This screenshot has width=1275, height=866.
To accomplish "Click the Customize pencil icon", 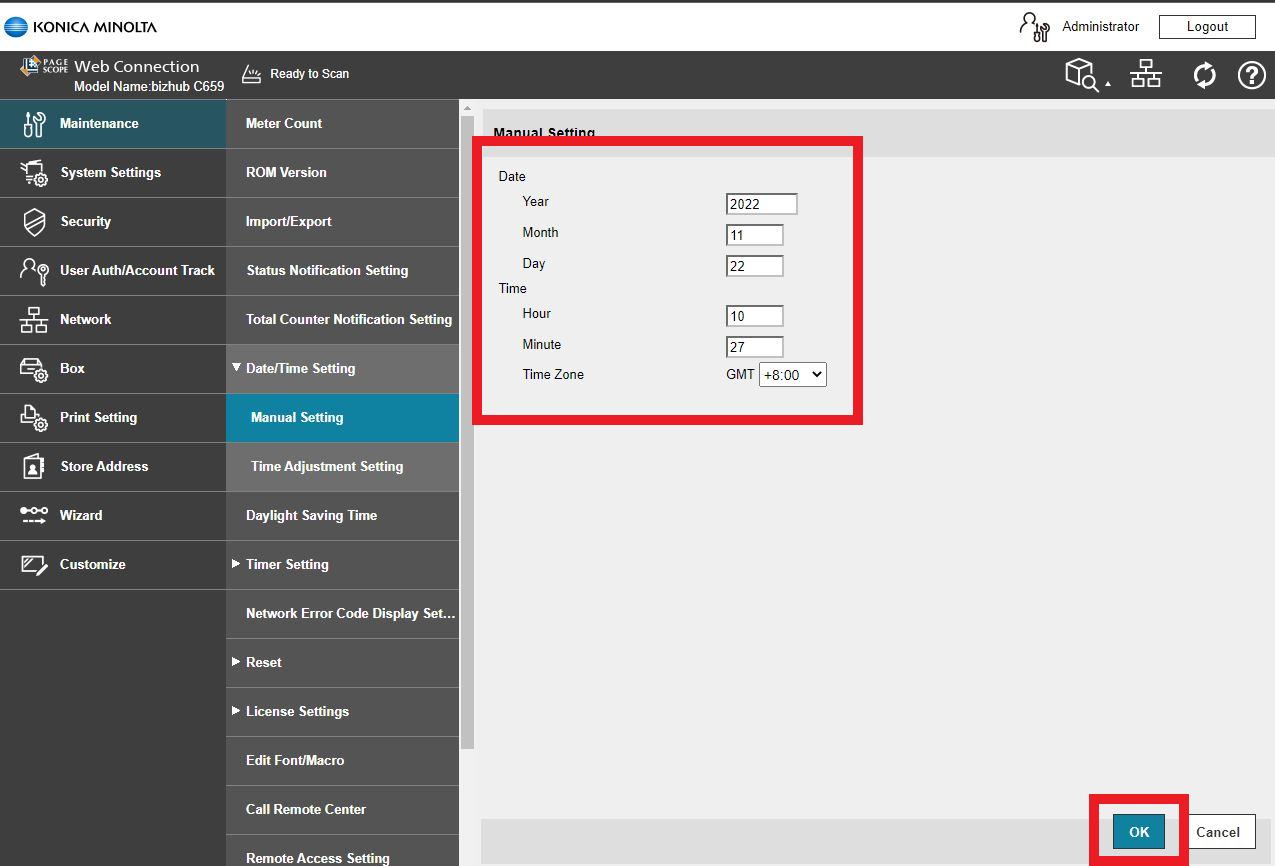I will coord(34,565).
